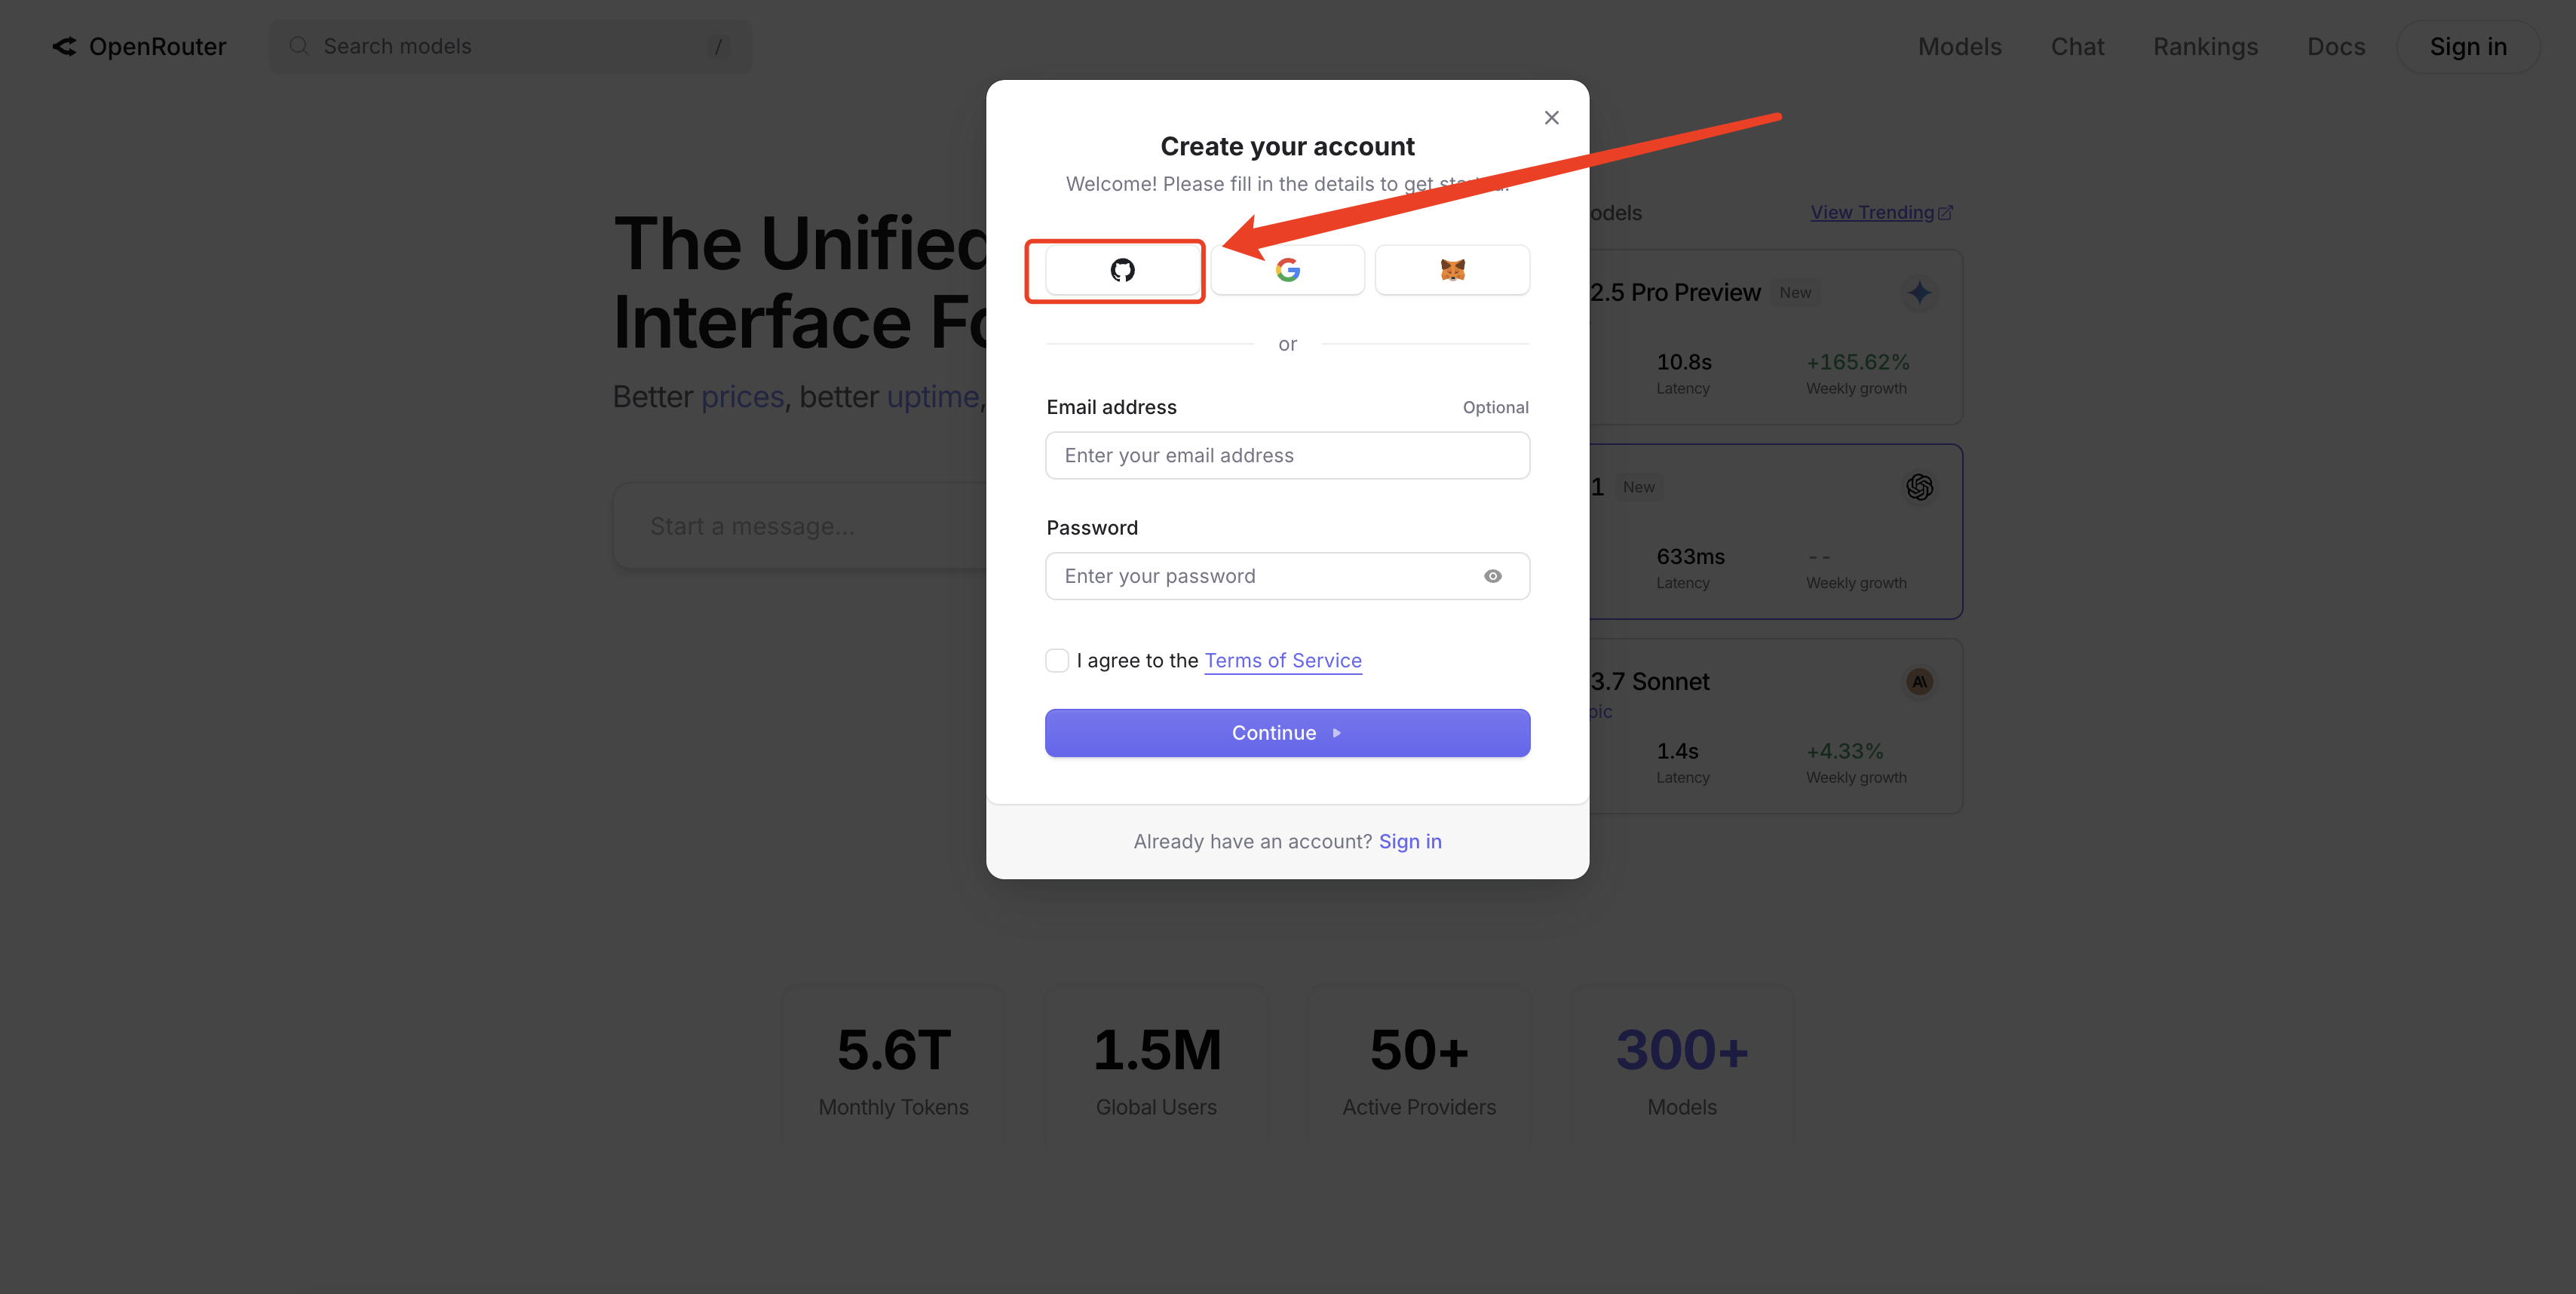The width and height of the screenshot is (2576, 1294).
Task: Sign up with the GitHub icon button
Action: point(1122,270)
